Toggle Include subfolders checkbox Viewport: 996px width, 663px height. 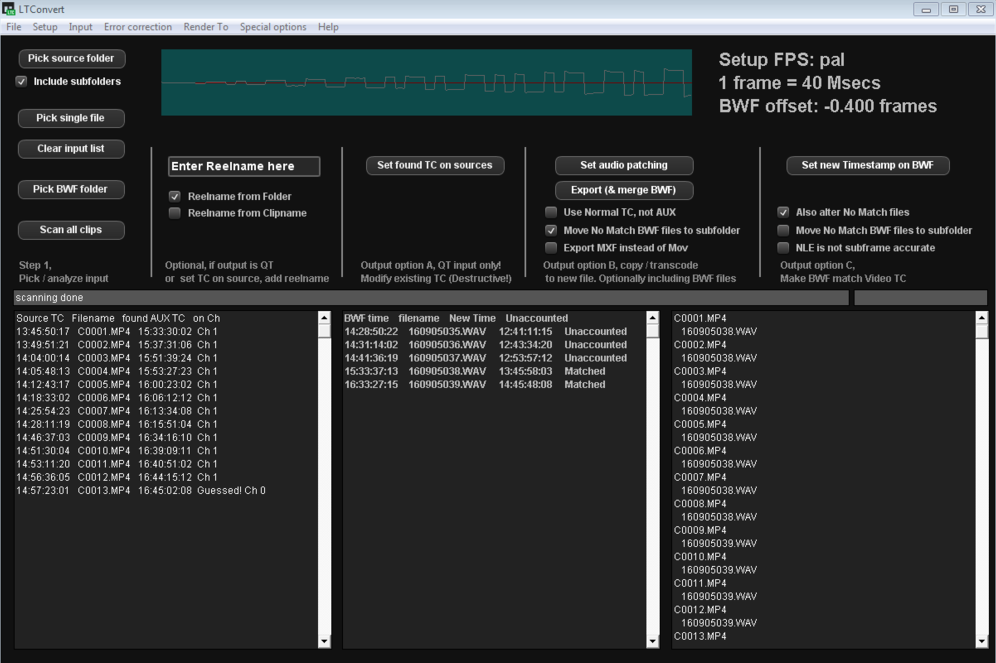click(22, 82)
